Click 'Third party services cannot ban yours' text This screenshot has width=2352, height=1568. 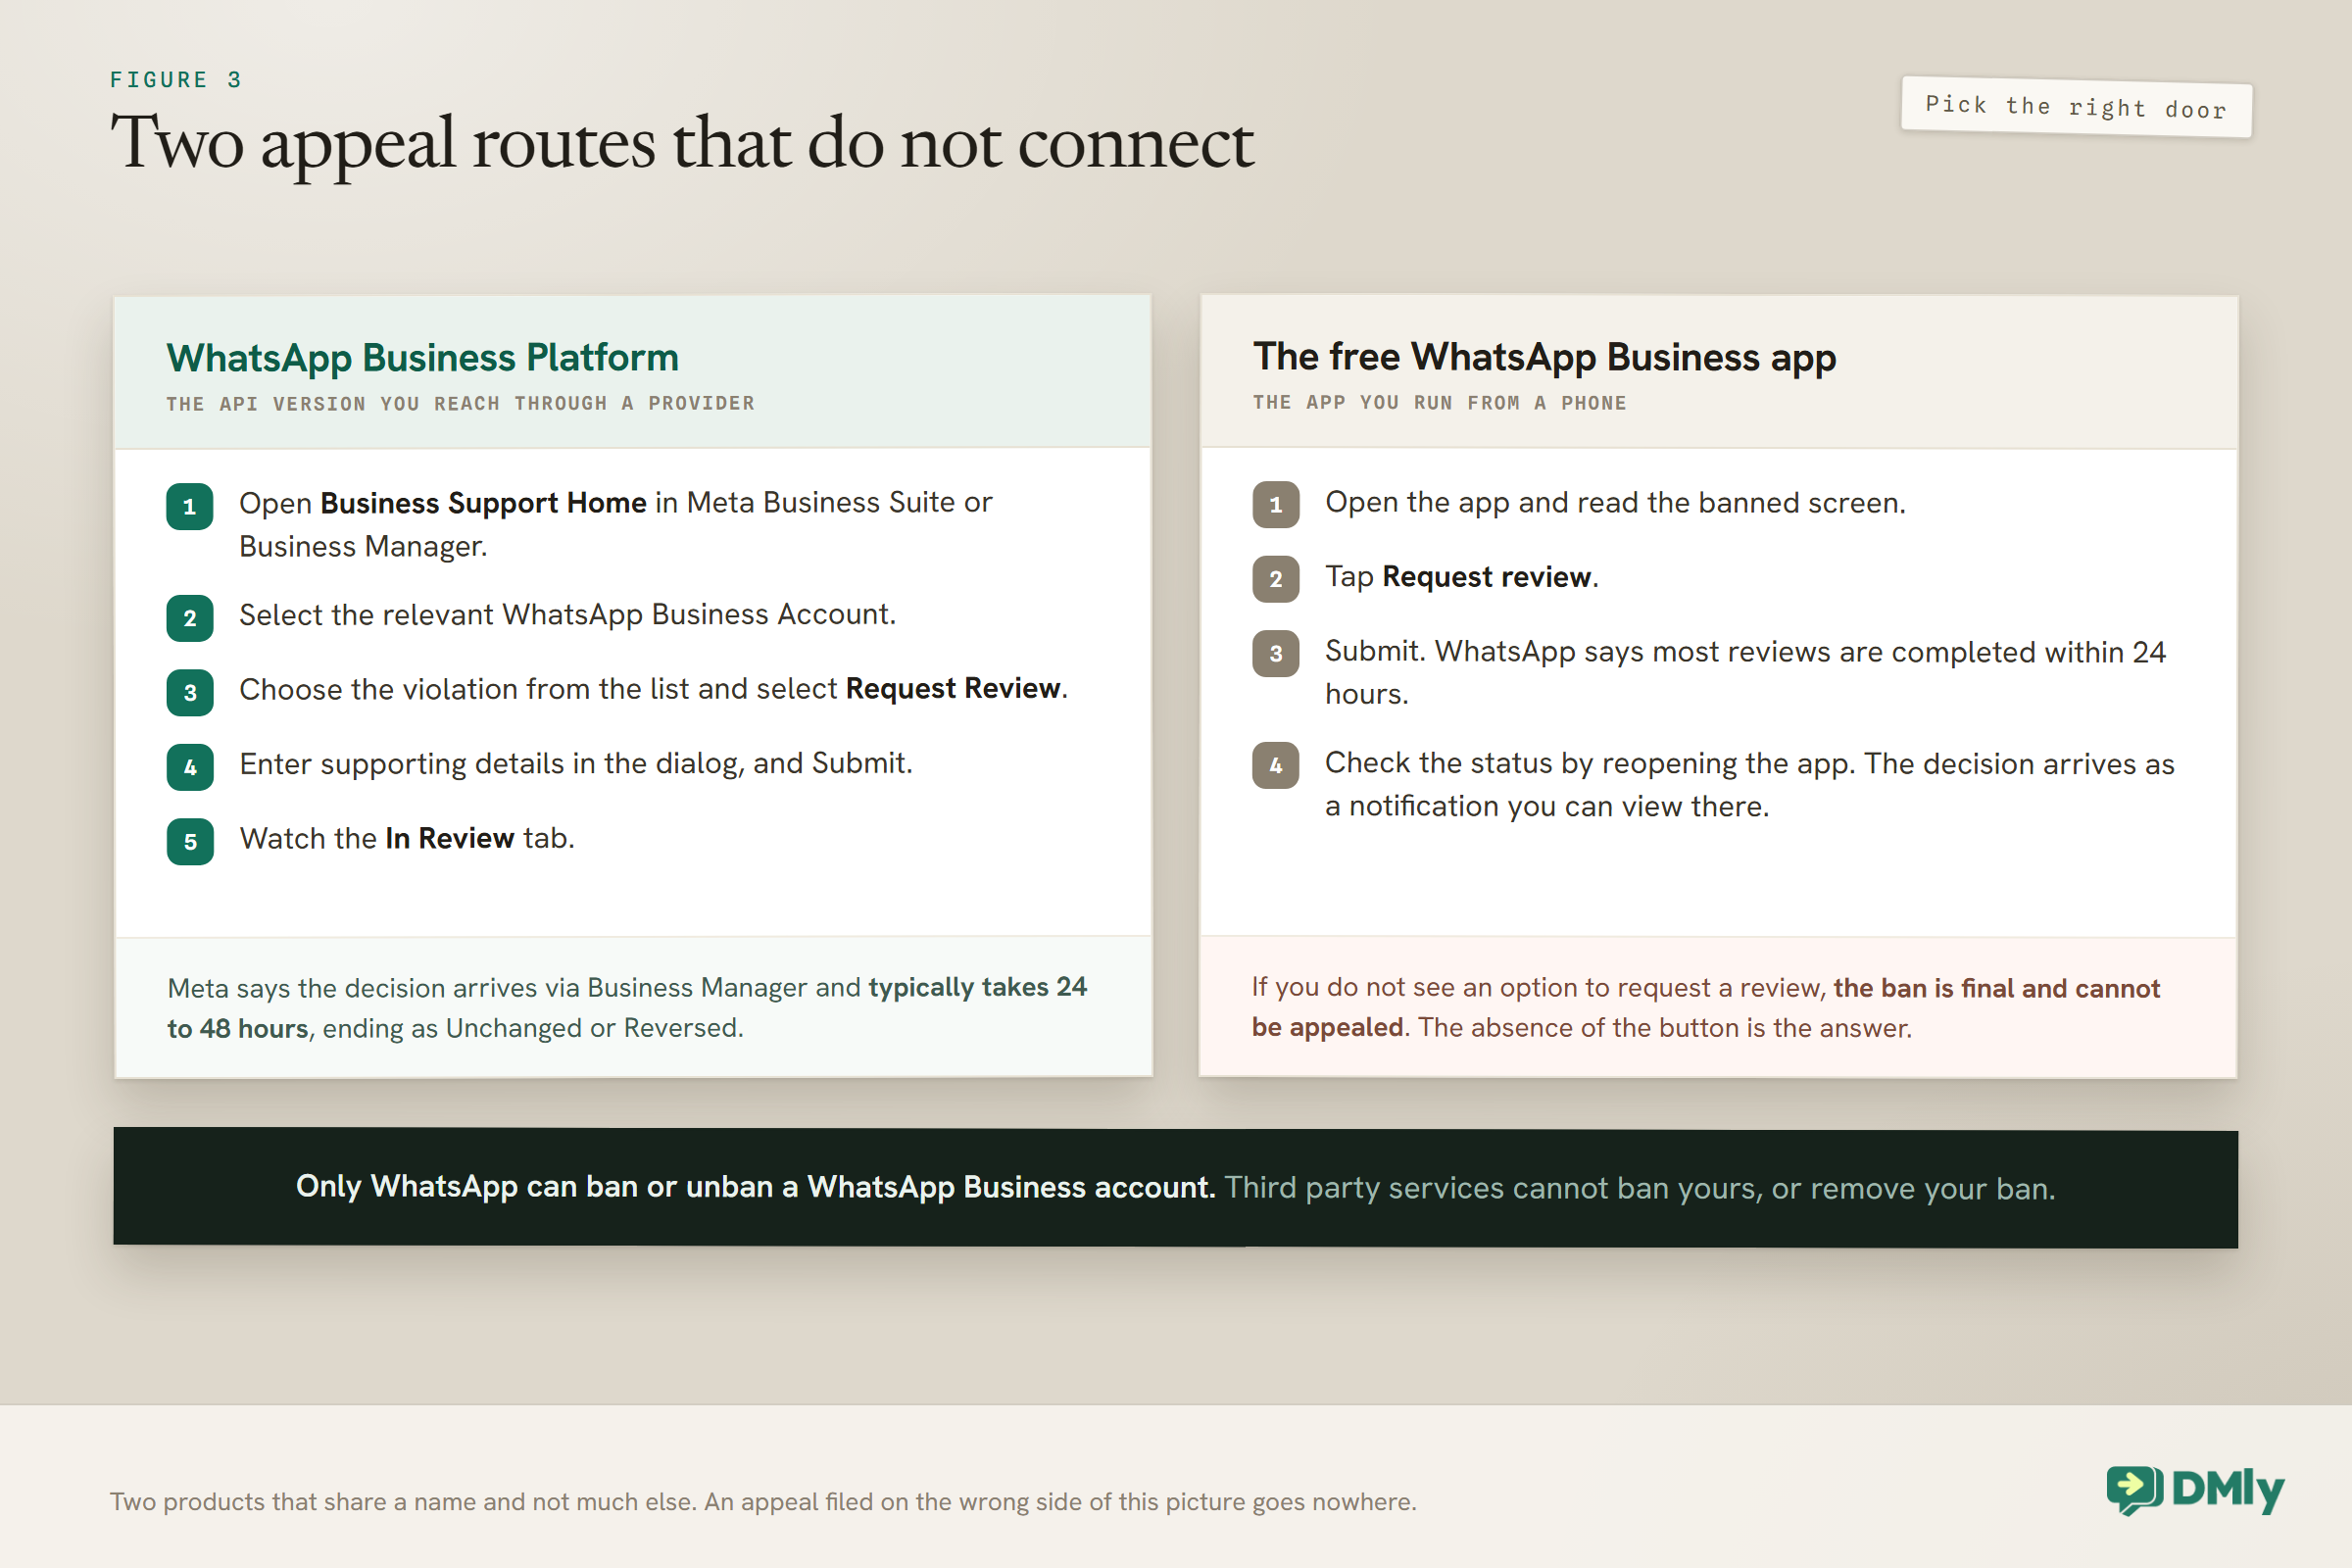[x=1639, y=1188]
